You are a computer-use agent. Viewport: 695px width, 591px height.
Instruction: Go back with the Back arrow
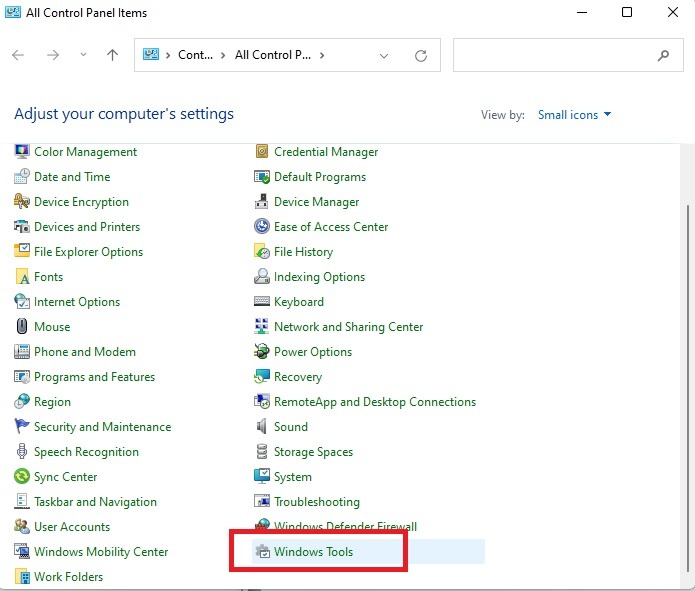[18, 55]
